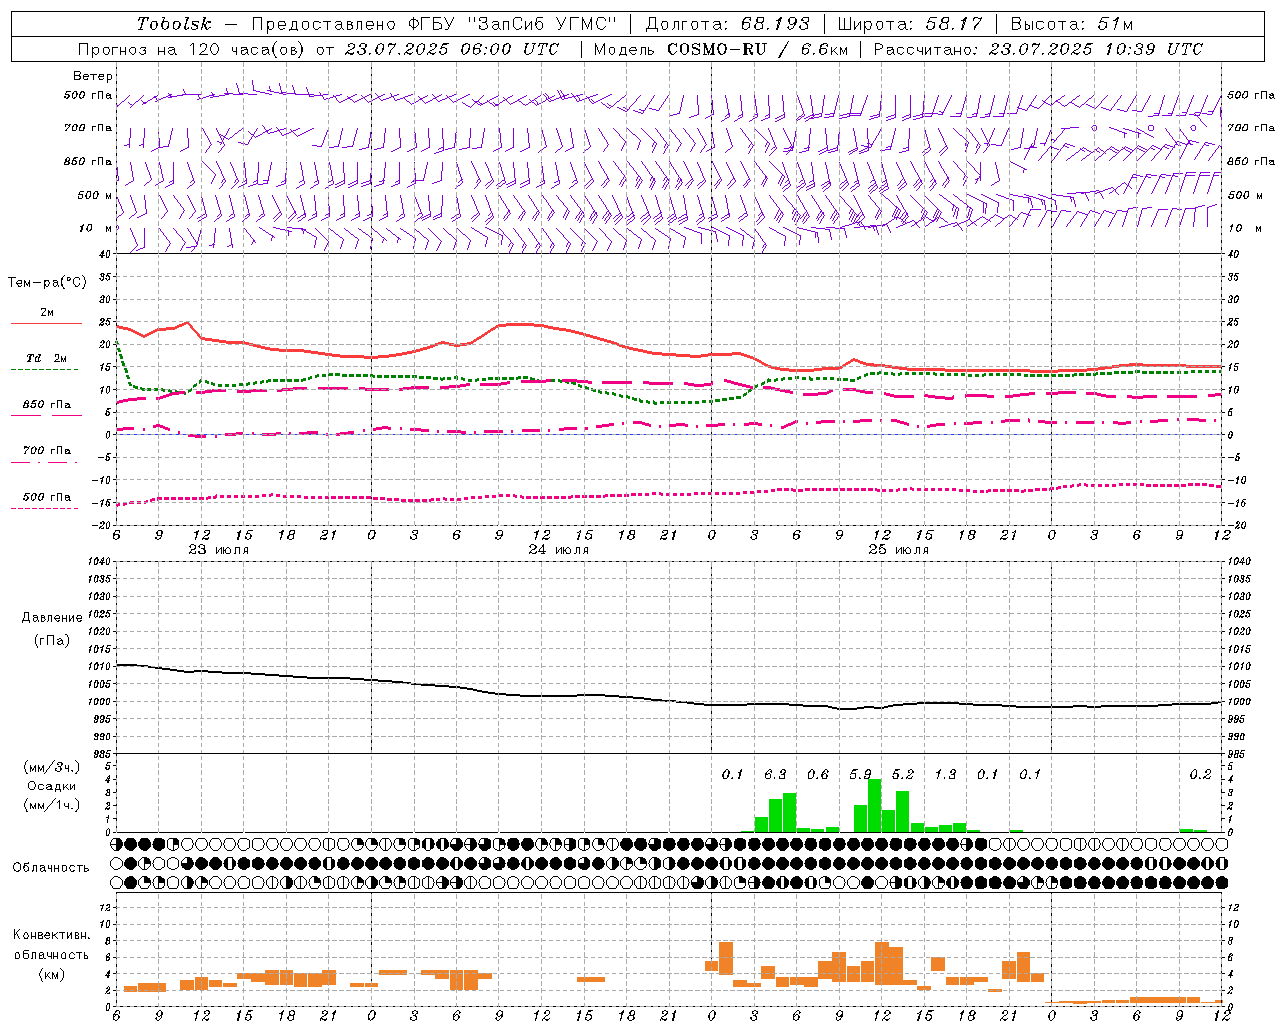Click the longitude value Долгота: 68.193
The image size is (1280, 1024).
point(728,24)
